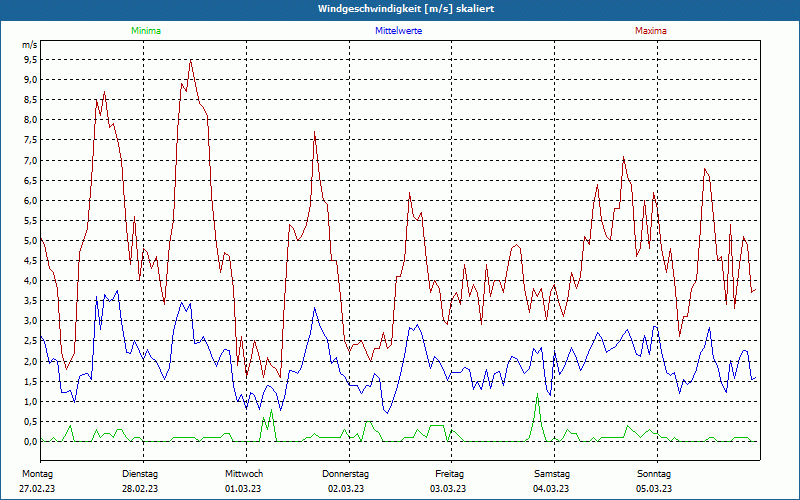The height and width of the screenshot is (500, 800).
Task: Click the date 02.03.23
Action: (x=346, y=489)
